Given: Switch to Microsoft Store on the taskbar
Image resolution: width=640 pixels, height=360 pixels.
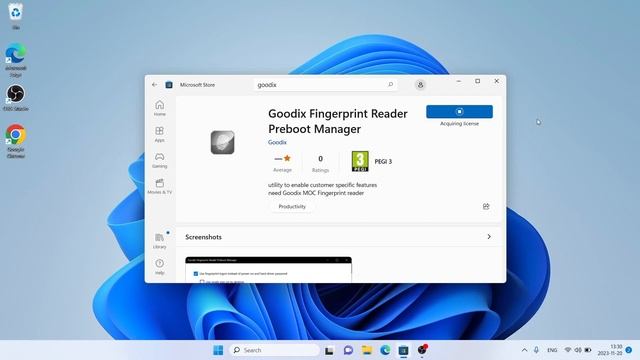Looking at the screenshot, I should tap(404, 350).
